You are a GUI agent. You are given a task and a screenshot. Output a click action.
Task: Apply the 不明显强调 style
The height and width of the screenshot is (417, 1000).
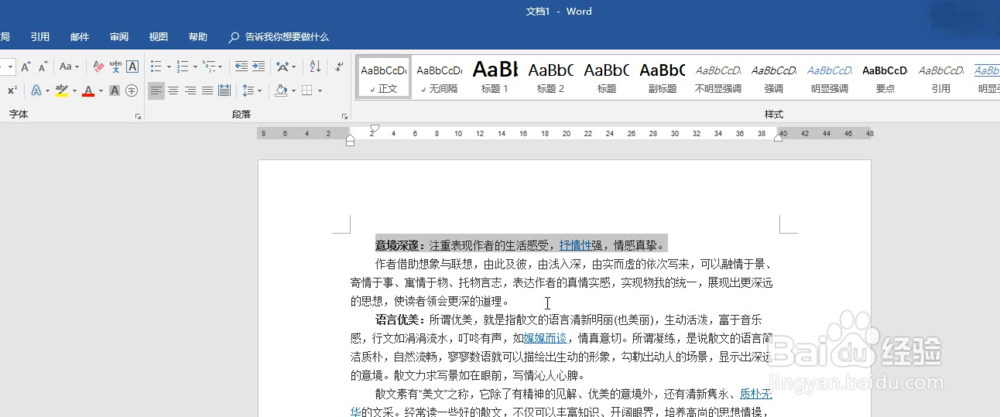coord(717,77)
